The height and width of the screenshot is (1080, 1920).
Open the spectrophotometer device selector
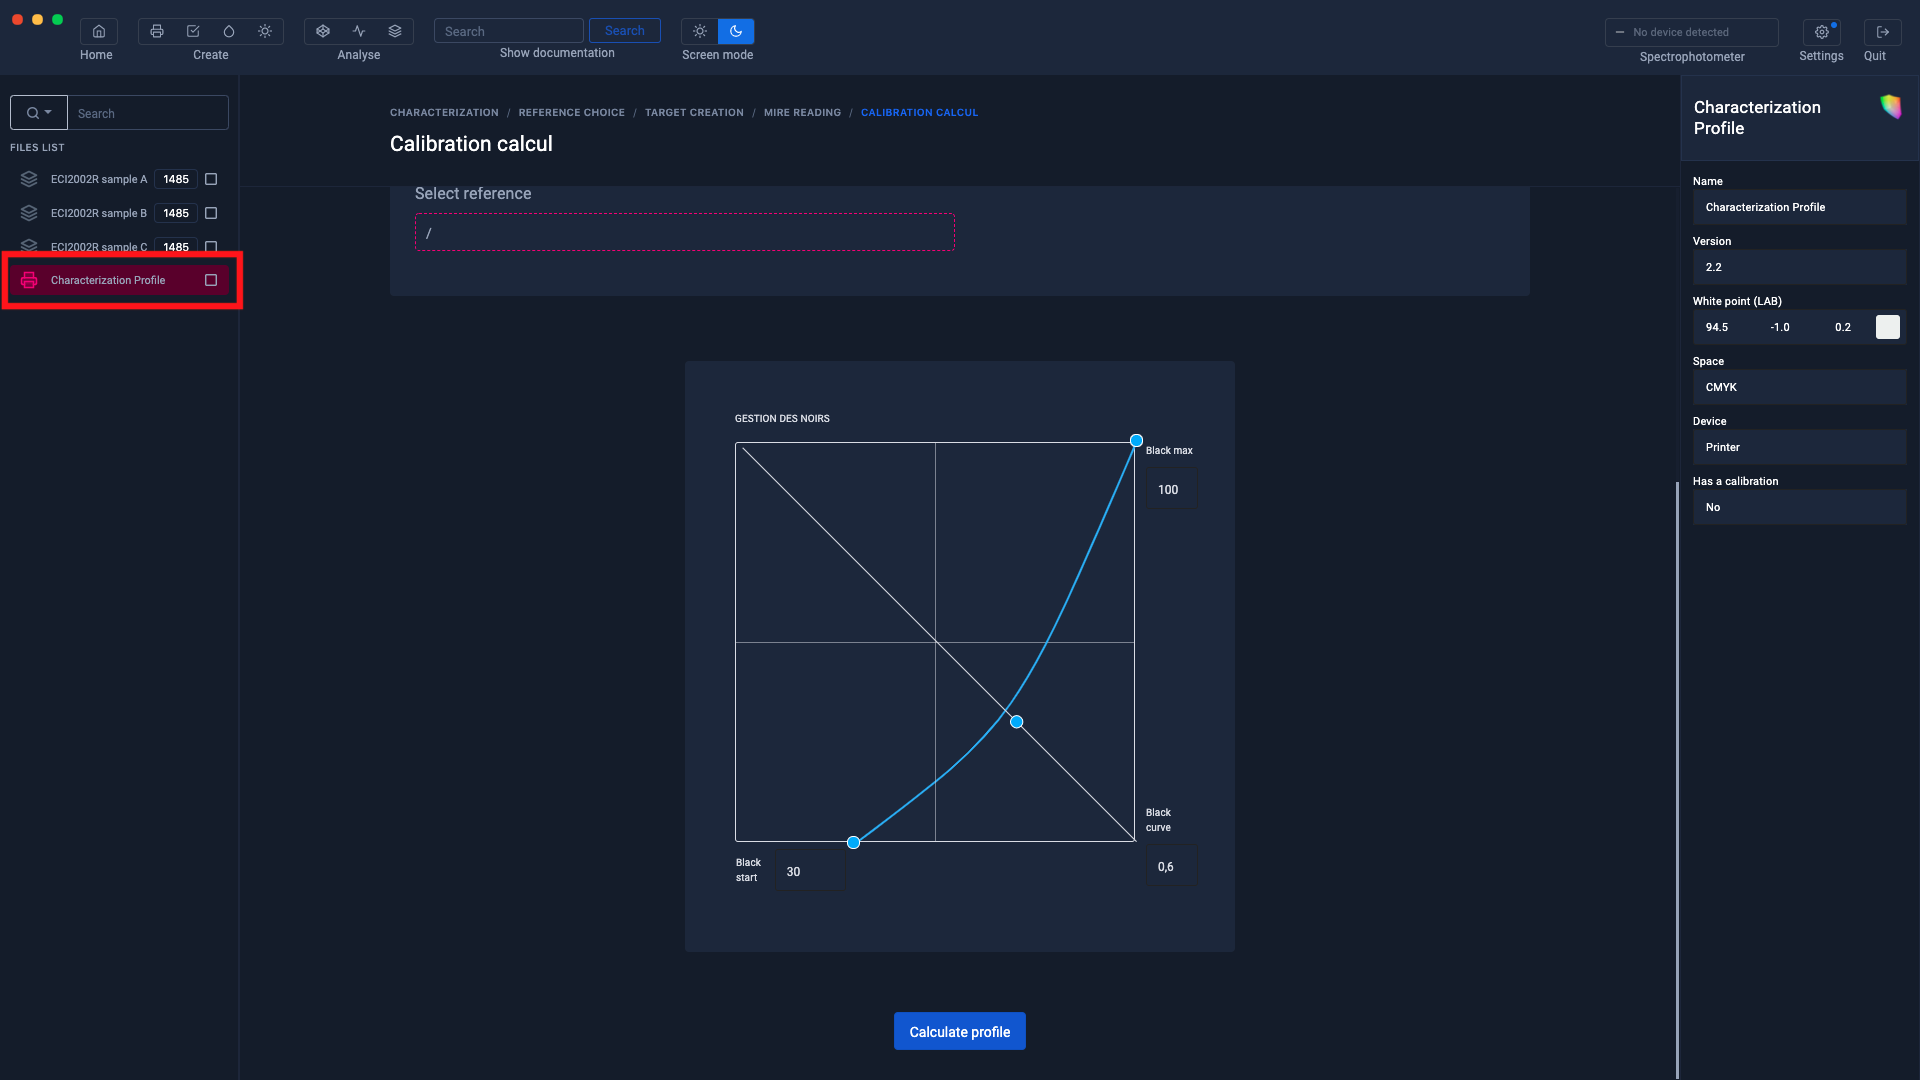(1691, 32)
